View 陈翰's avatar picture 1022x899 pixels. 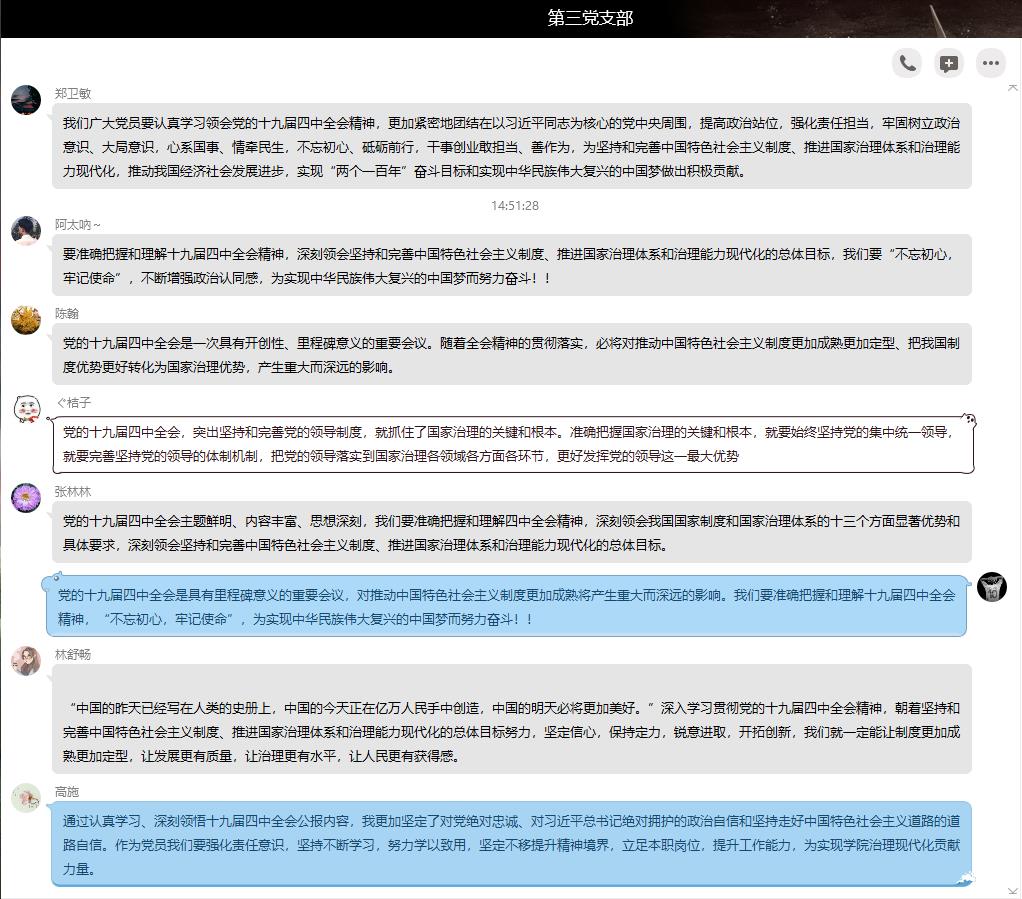pyautogui.click(x=26, y=319)
